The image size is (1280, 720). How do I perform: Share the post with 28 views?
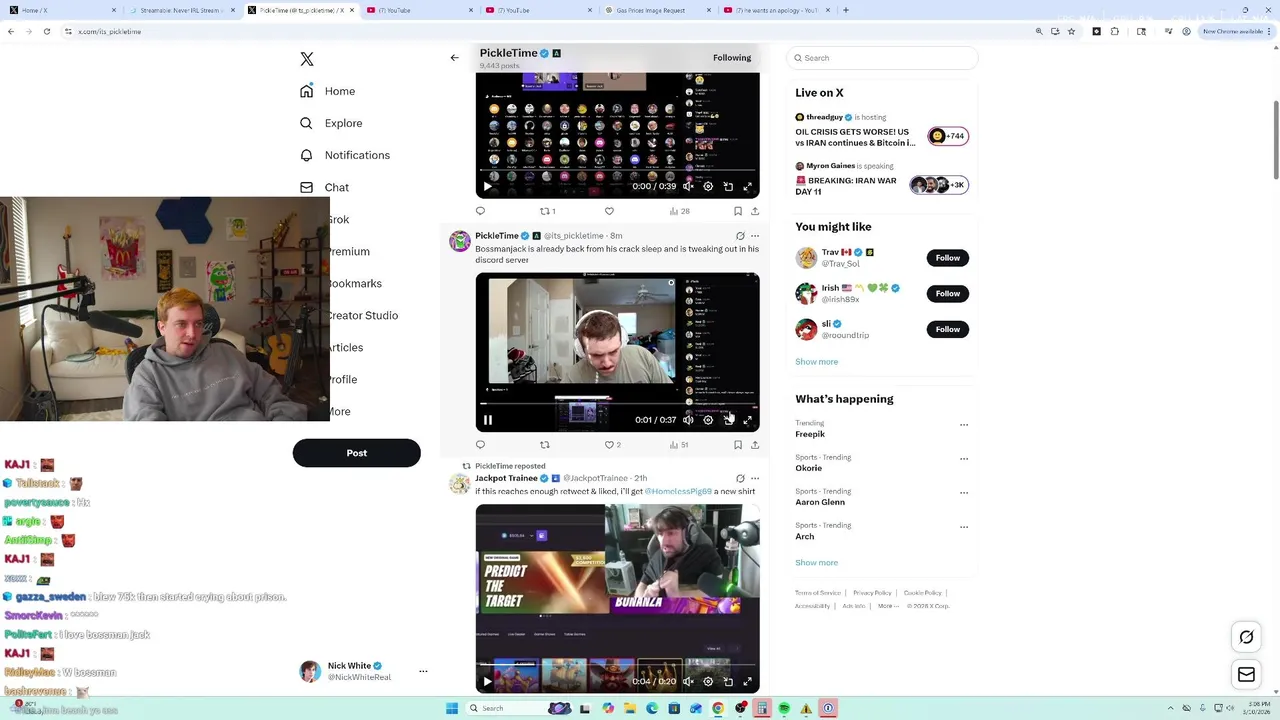[x=755, y=211]
